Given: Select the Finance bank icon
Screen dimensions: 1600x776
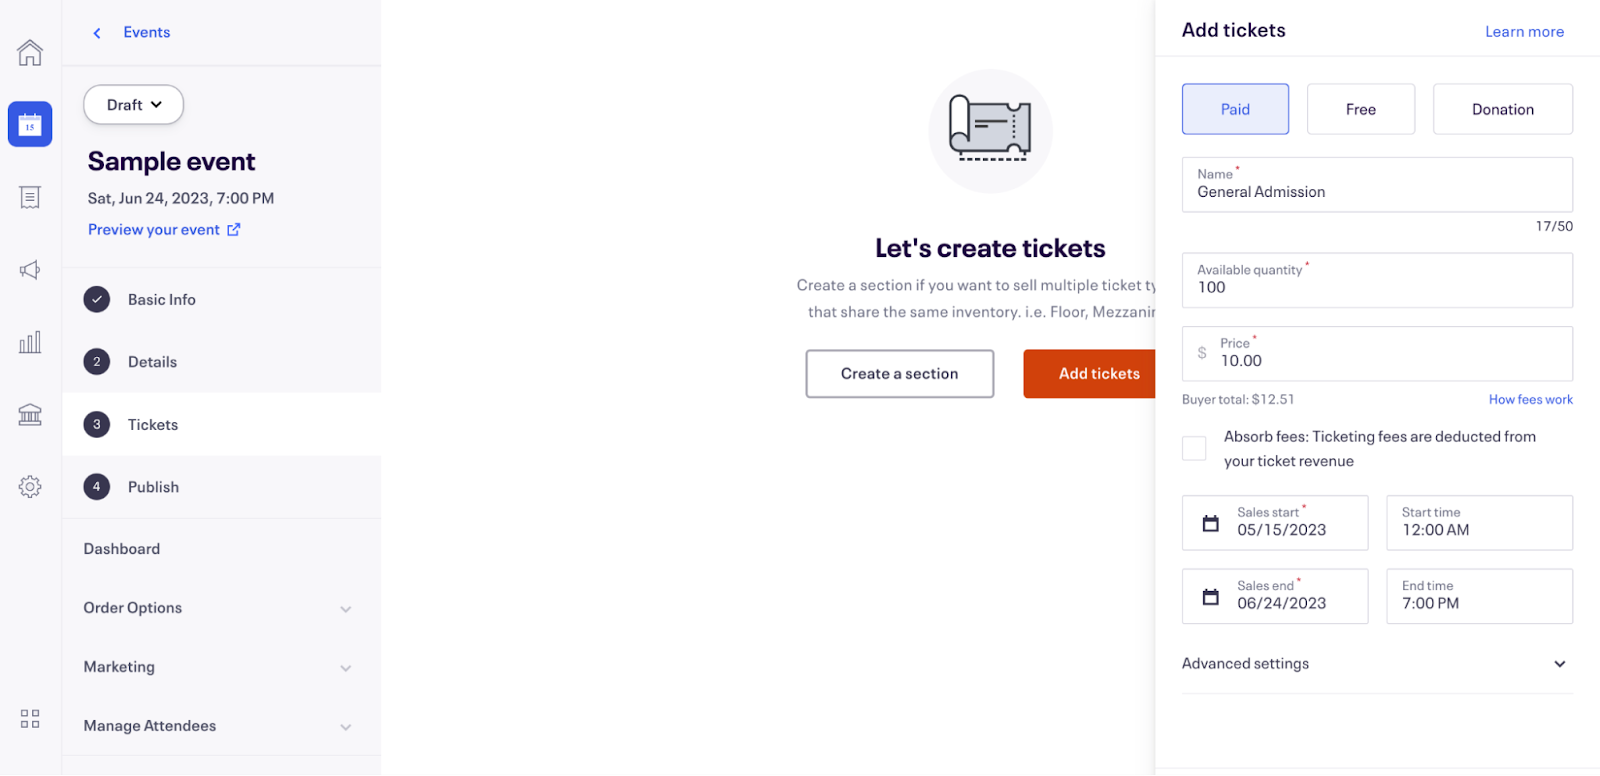Looking at the screenshot, I should click(29, 414).
